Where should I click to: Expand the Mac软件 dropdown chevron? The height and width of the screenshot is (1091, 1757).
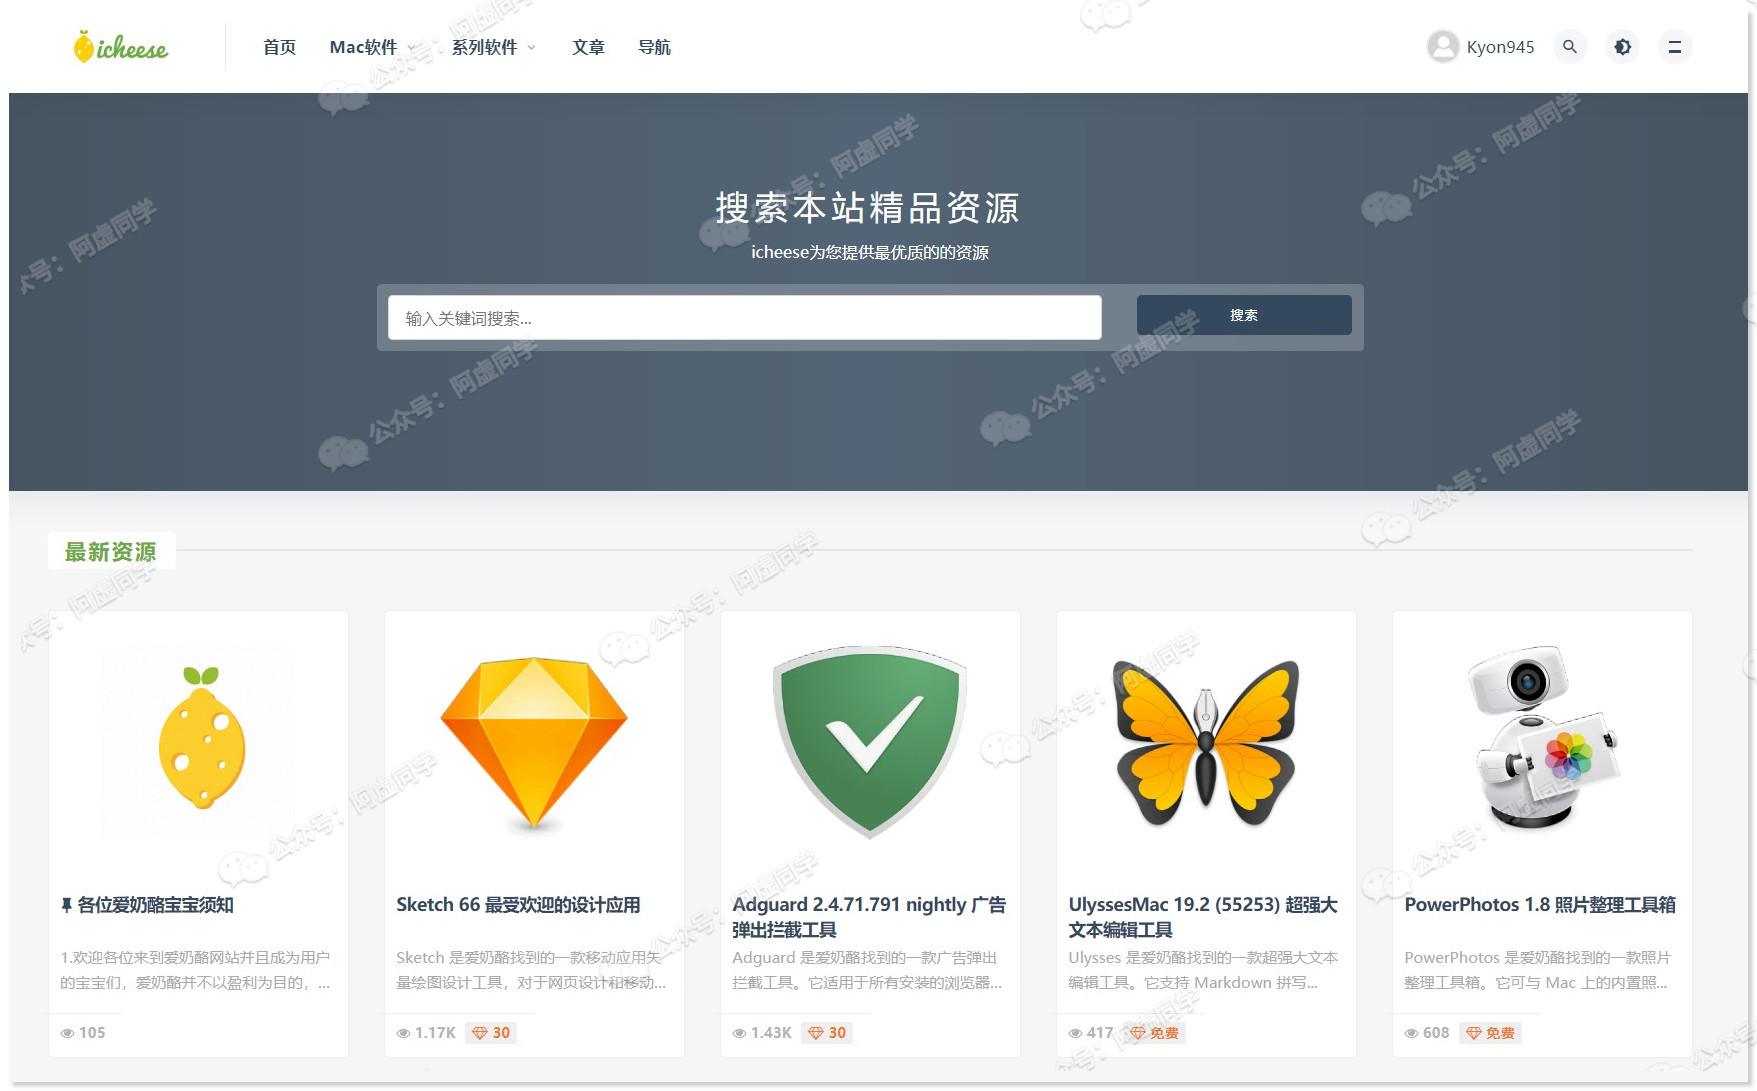[410, 47]
